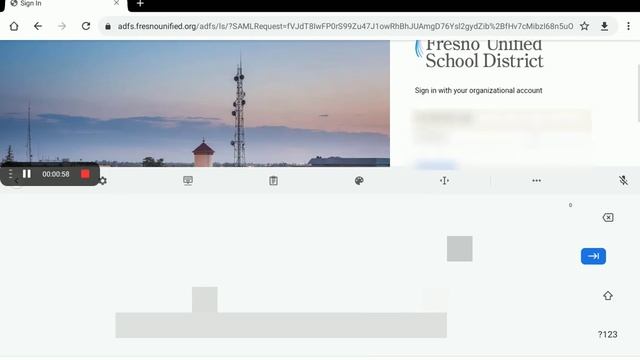
Task: Reload the current page
Action: pyautogui.click(x=86, y=26)
